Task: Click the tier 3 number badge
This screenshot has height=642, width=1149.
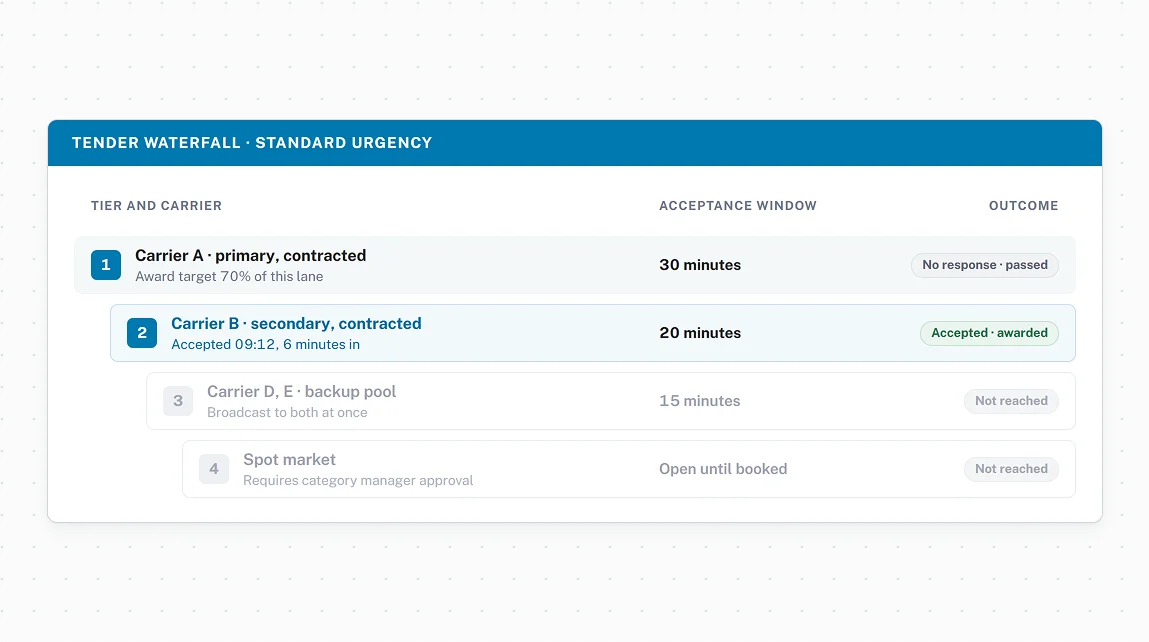Action: 177,401
